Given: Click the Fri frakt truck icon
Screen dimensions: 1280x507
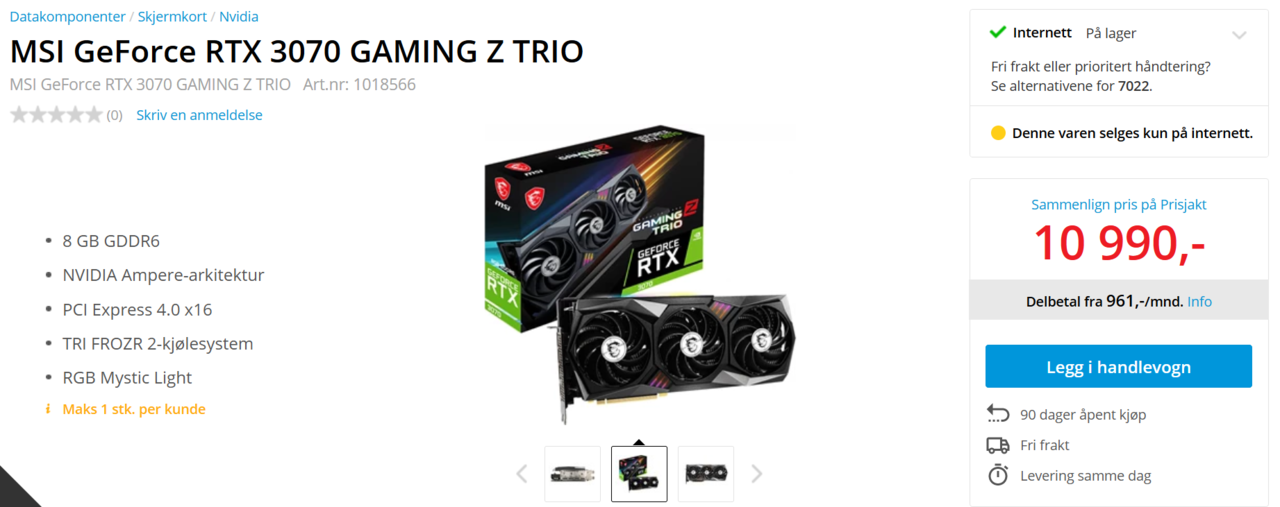Looking at the screenshot, I should pyautogui.click(x=998, y=445).
